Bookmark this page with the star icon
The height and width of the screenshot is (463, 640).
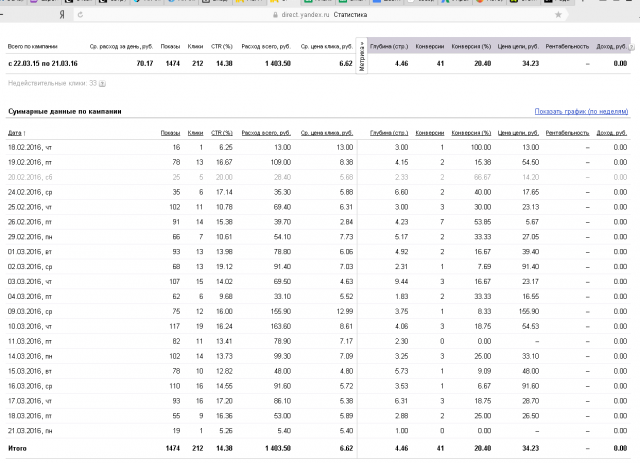tap(558, 16)
